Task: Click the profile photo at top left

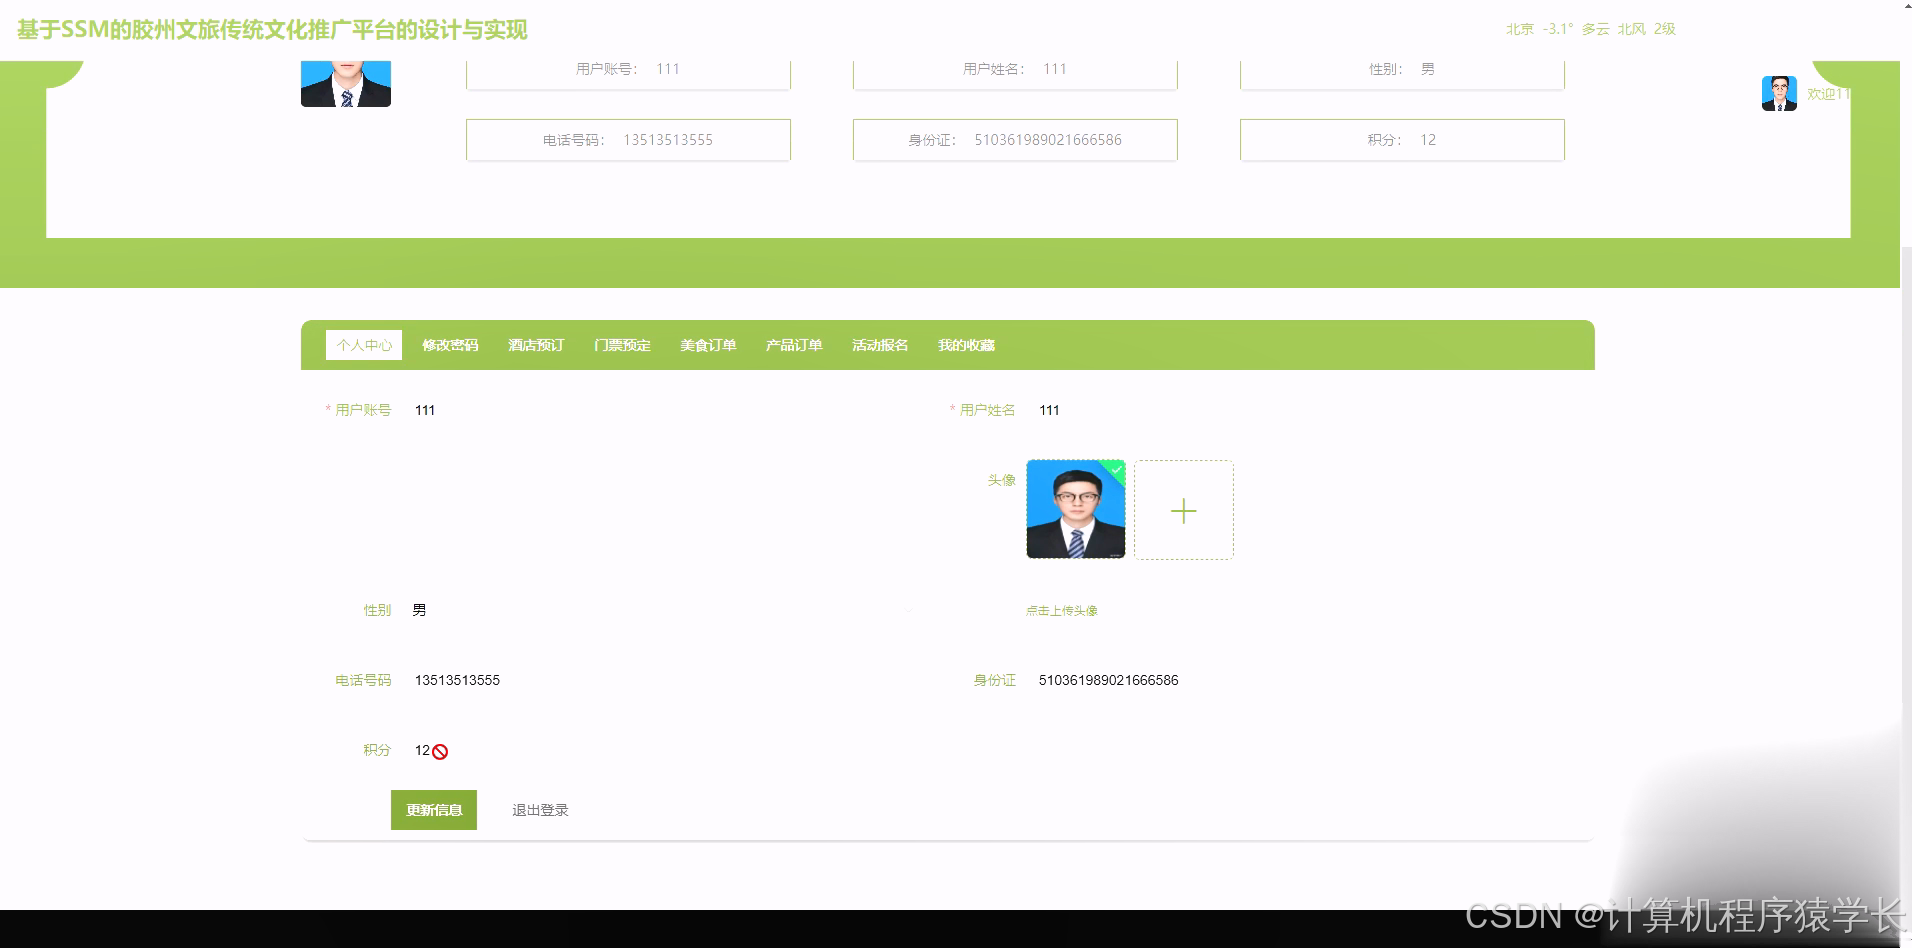Action: [345, 82]
